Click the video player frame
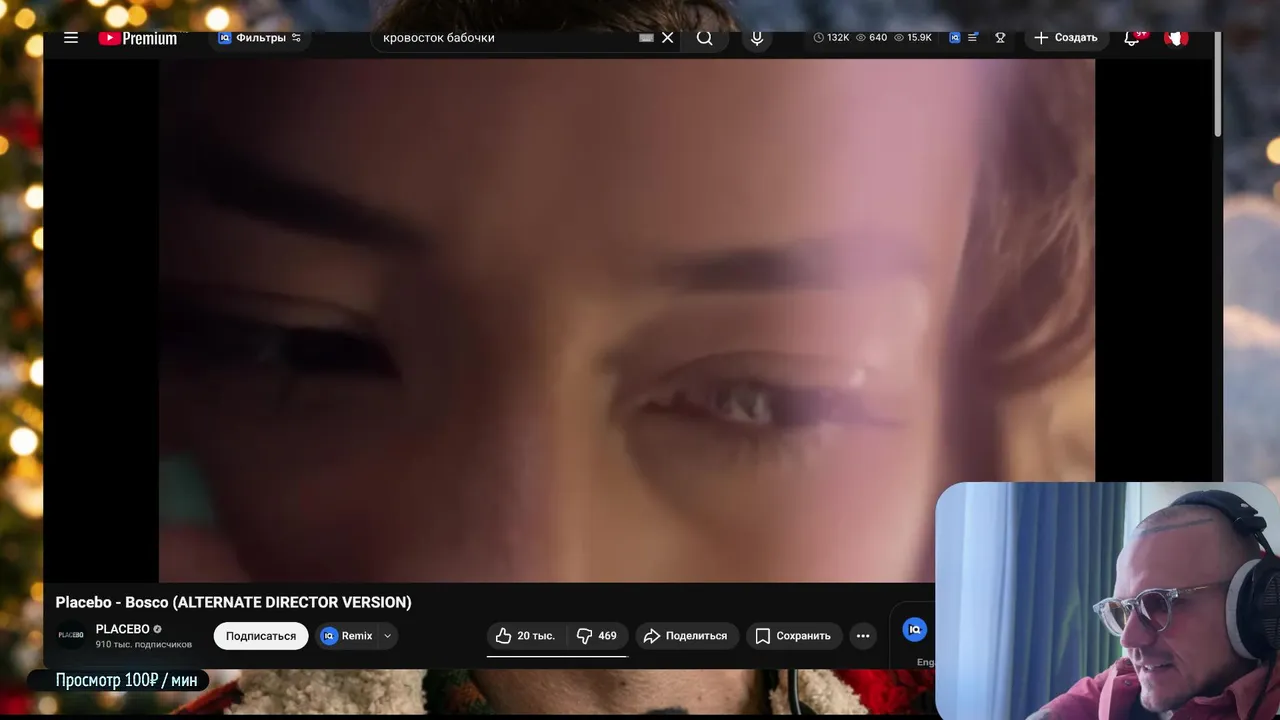The height and width of the screenshot is (720, 1280). [627, 320]
